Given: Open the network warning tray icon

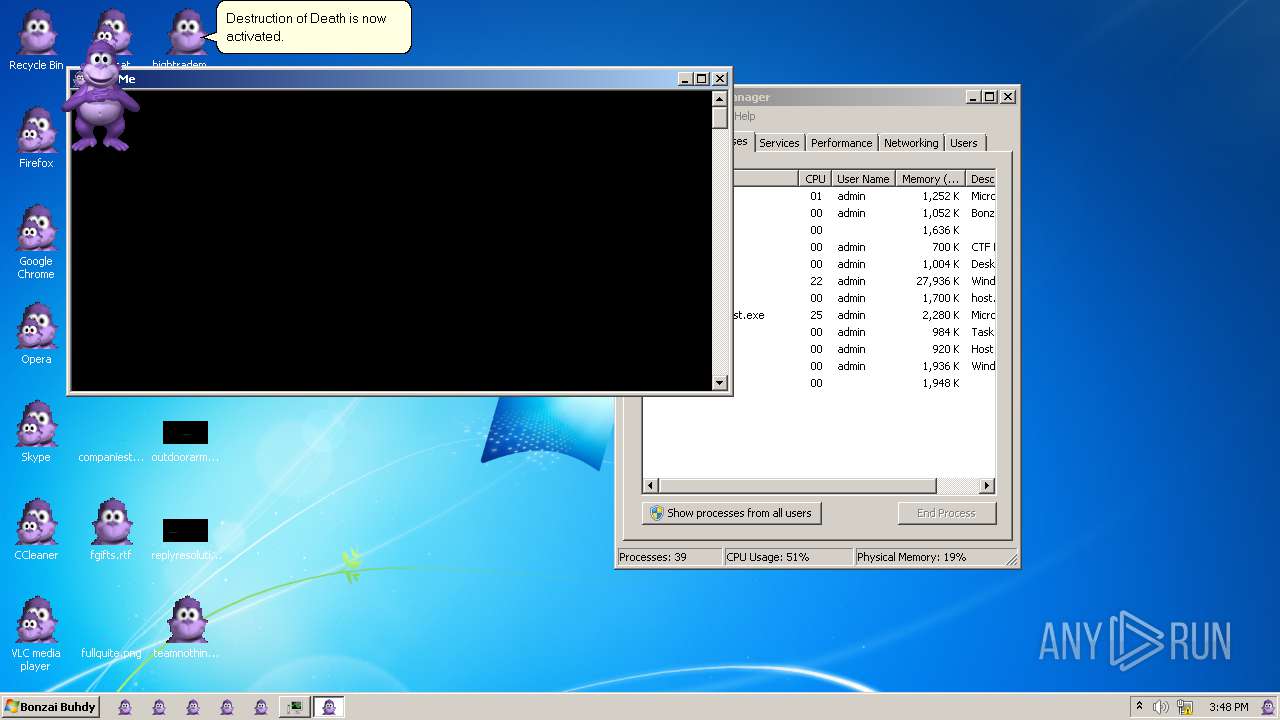Looking at the screenshot, I should [x=1185, y=707].
